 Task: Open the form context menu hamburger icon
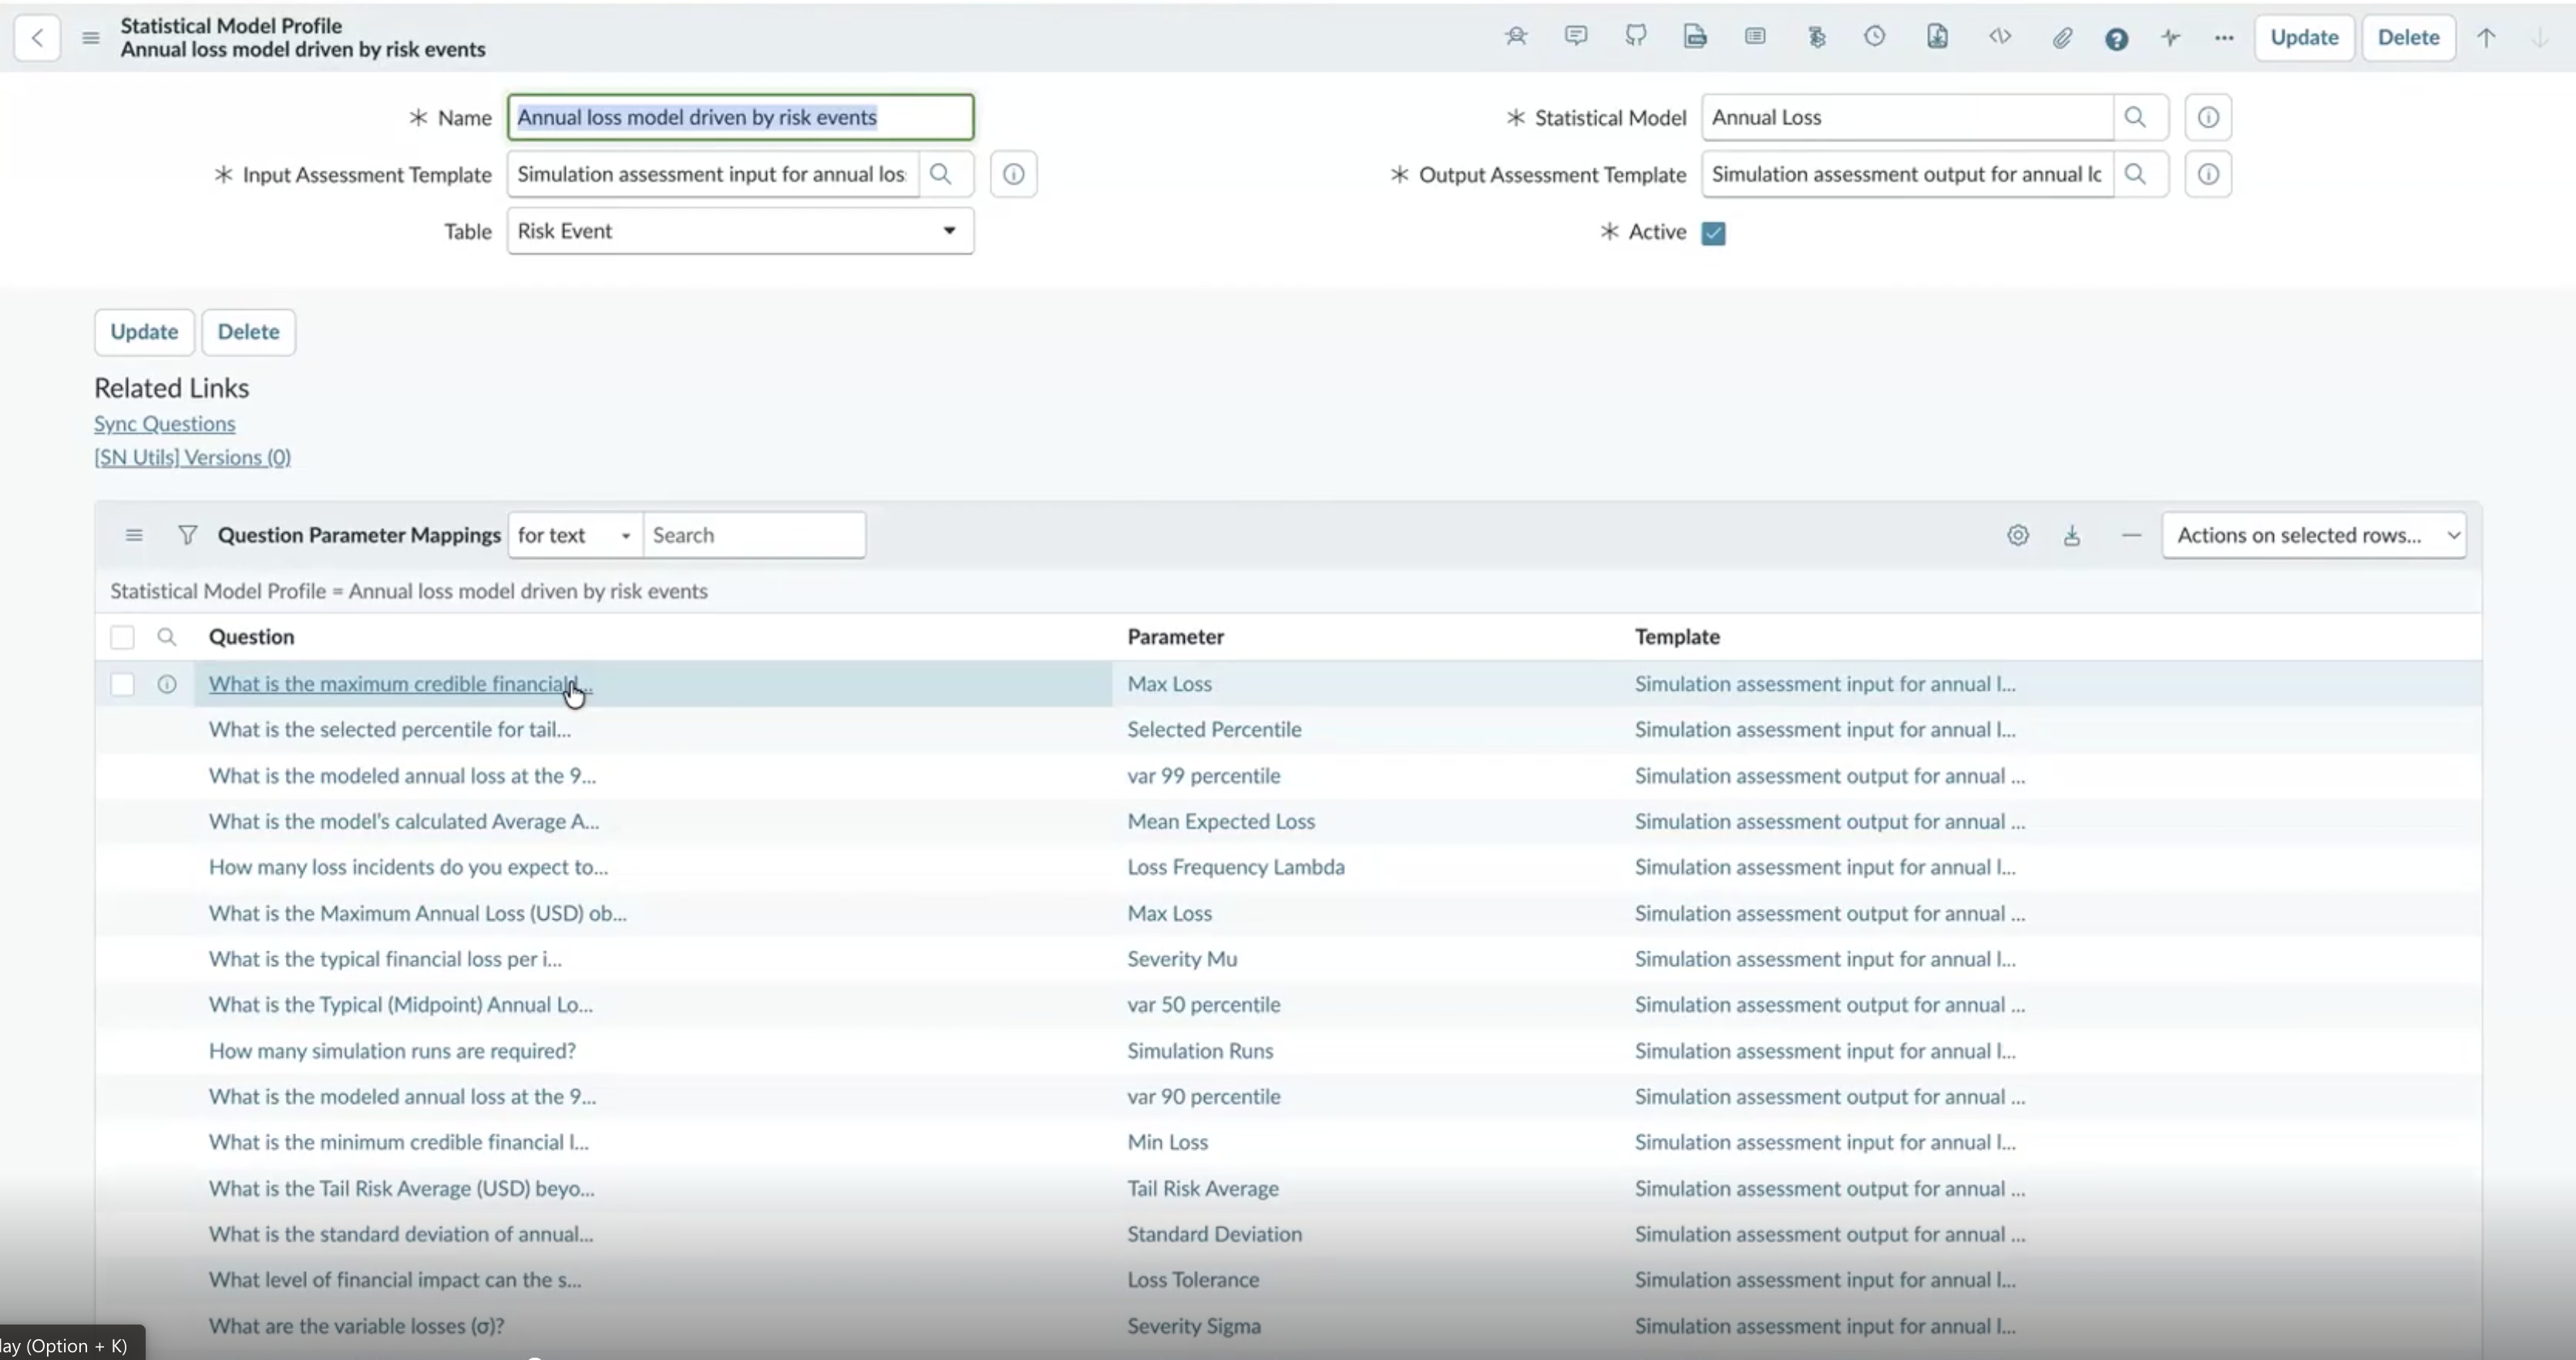[90, 38]
